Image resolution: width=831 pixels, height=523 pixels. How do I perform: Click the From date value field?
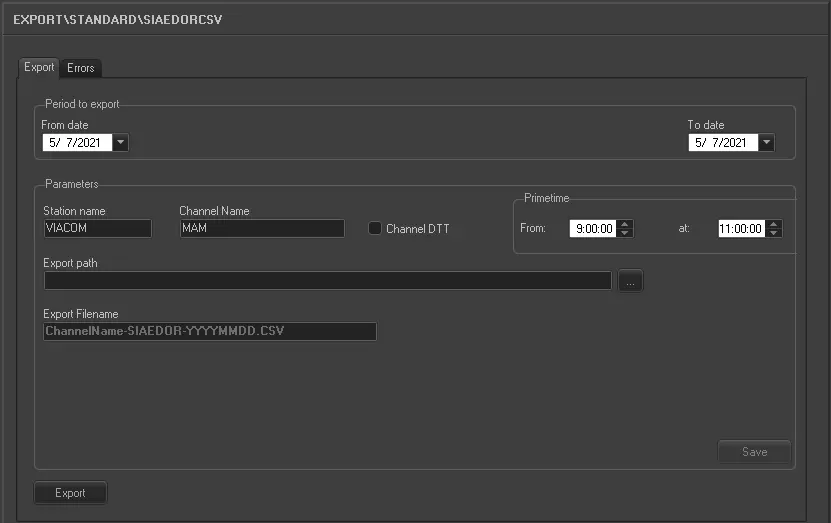pos(77,143)
